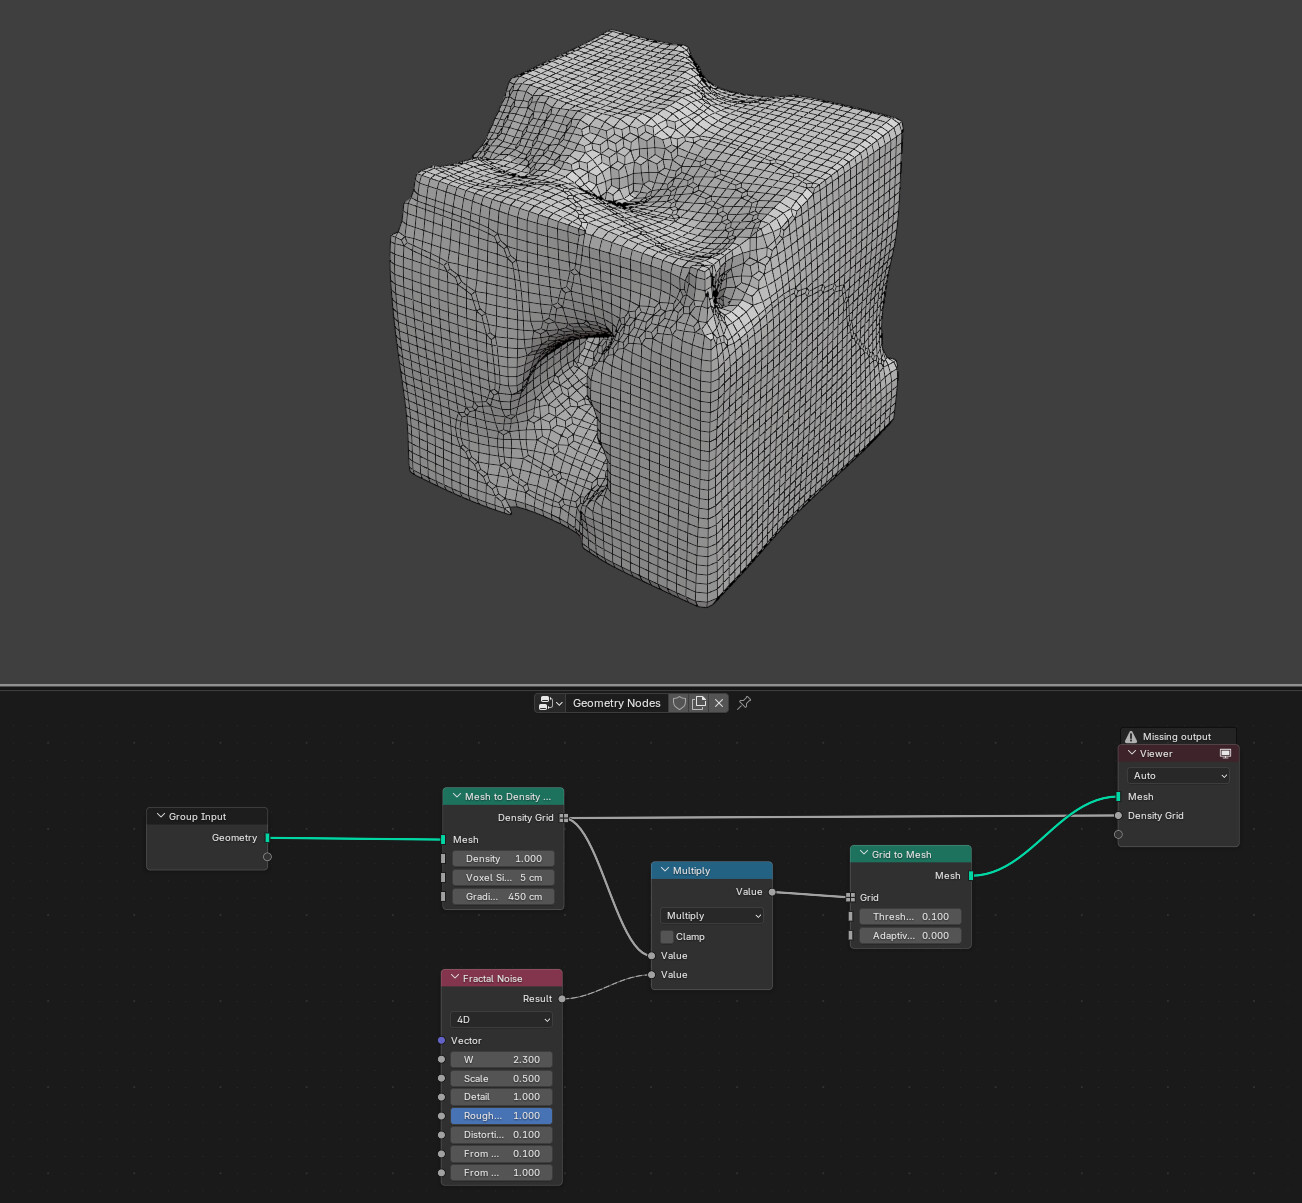Open the Multiply operation dropdown
Image resolution: width=1302 pixels, height=1203 pixels.
711,916
